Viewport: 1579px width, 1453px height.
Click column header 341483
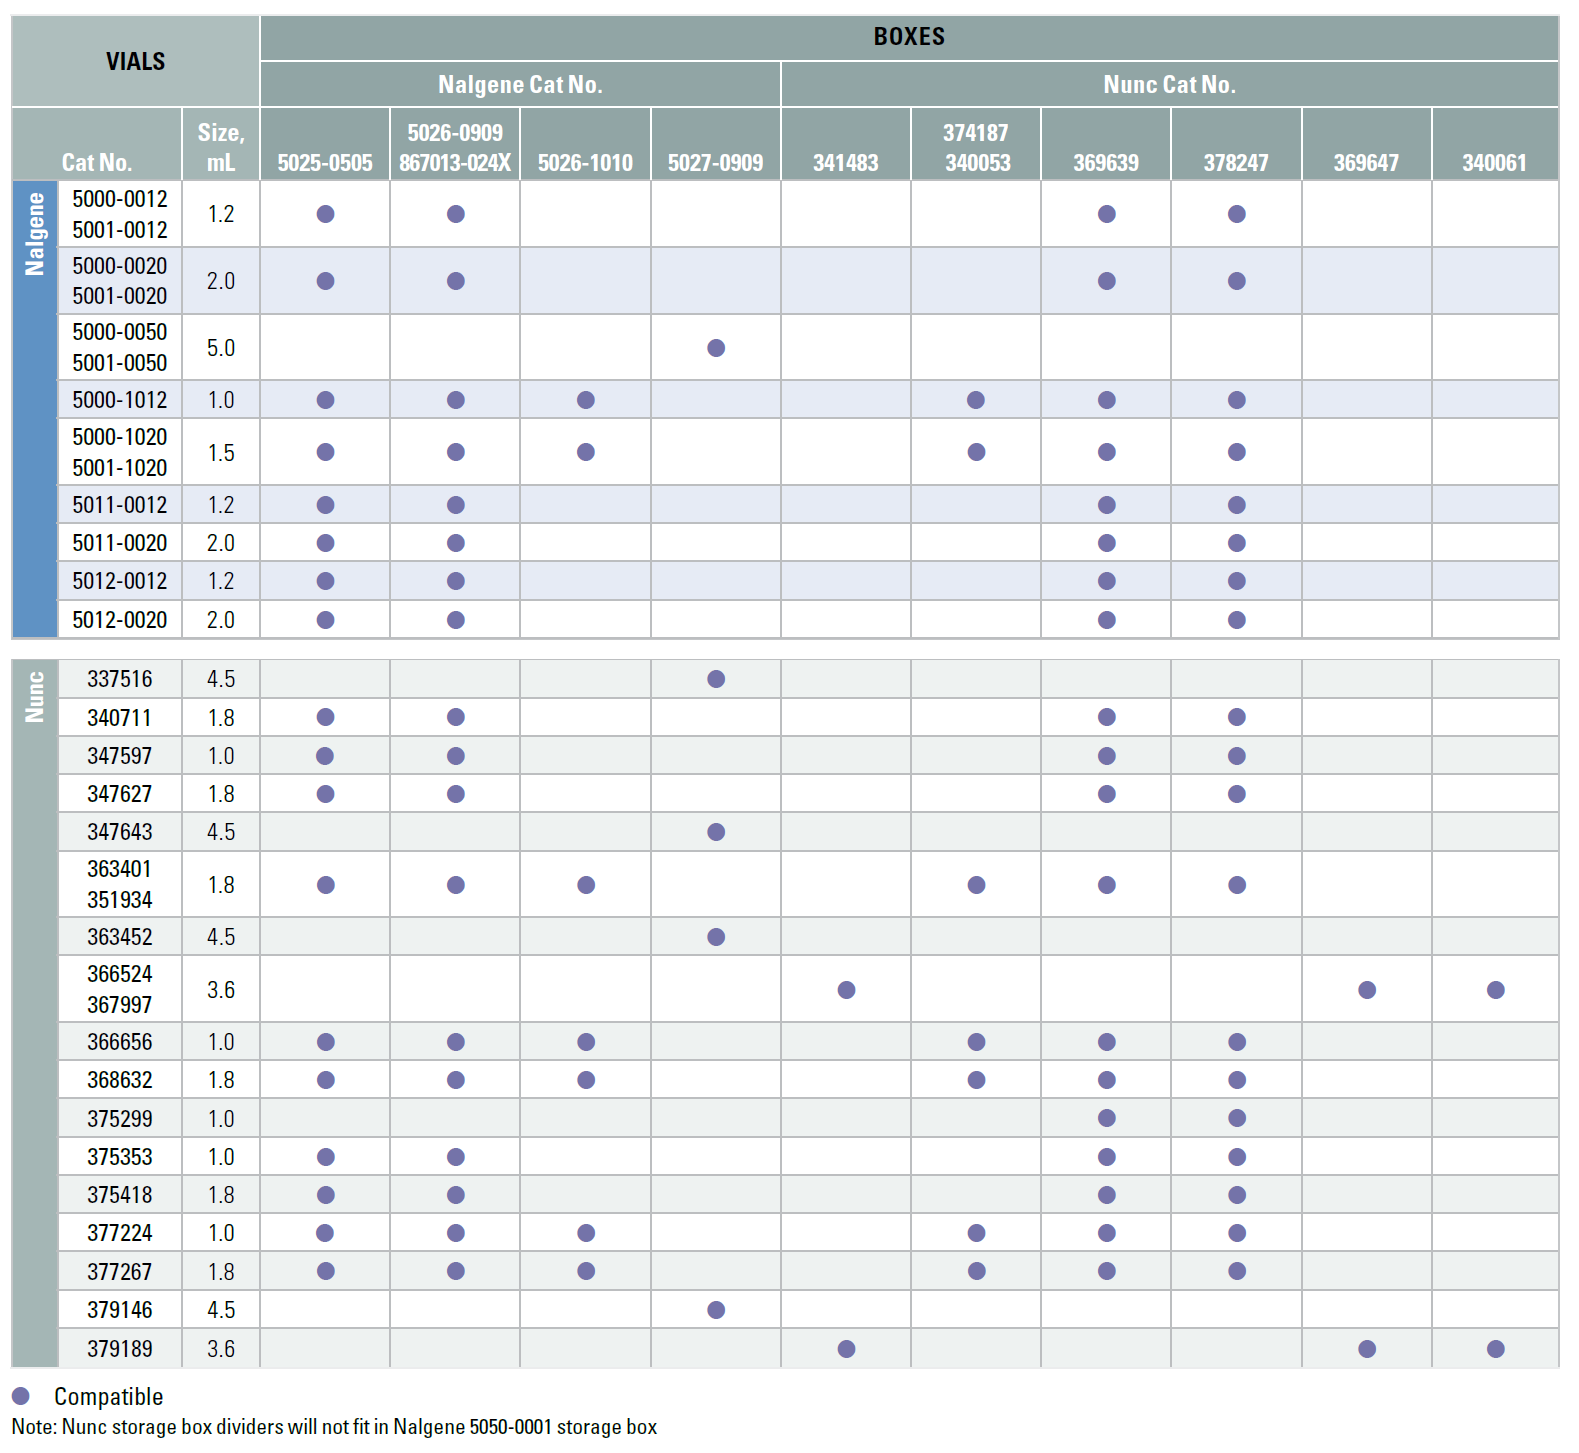(846, 144)
